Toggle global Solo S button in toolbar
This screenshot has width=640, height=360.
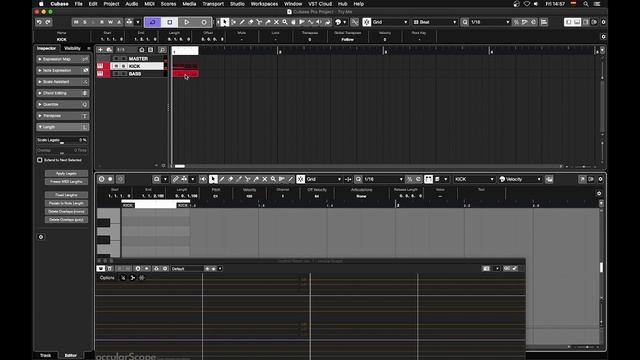84,22
